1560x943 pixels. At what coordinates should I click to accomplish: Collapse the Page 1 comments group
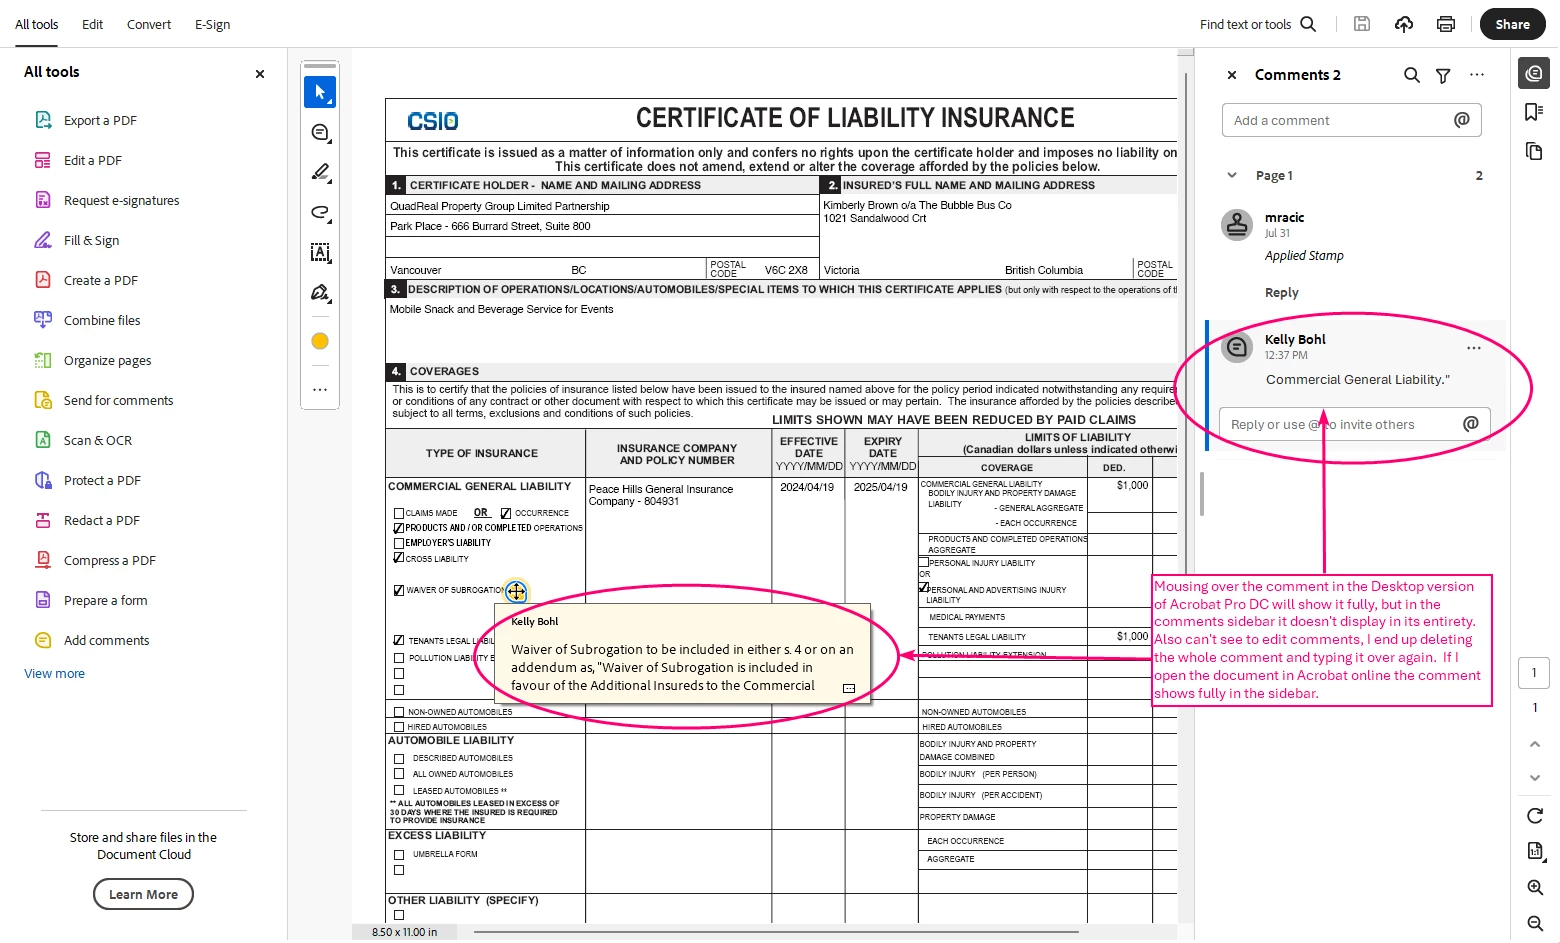point(1232,175)
